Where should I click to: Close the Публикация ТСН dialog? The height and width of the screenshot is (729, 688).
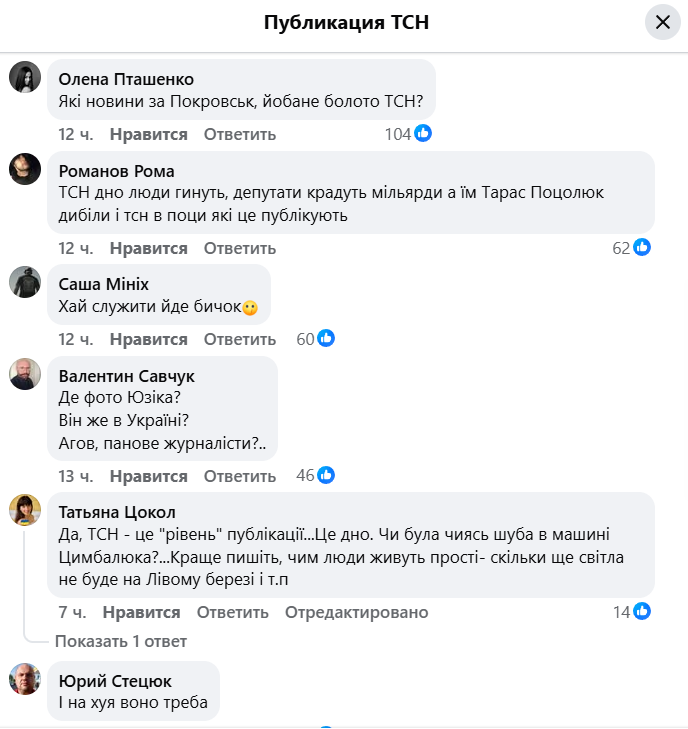662,22
